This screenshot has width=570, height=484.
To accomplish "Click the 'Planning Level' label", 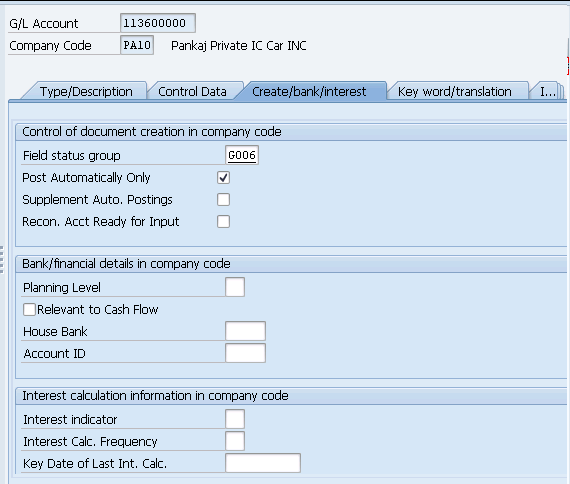I will 62,288.
